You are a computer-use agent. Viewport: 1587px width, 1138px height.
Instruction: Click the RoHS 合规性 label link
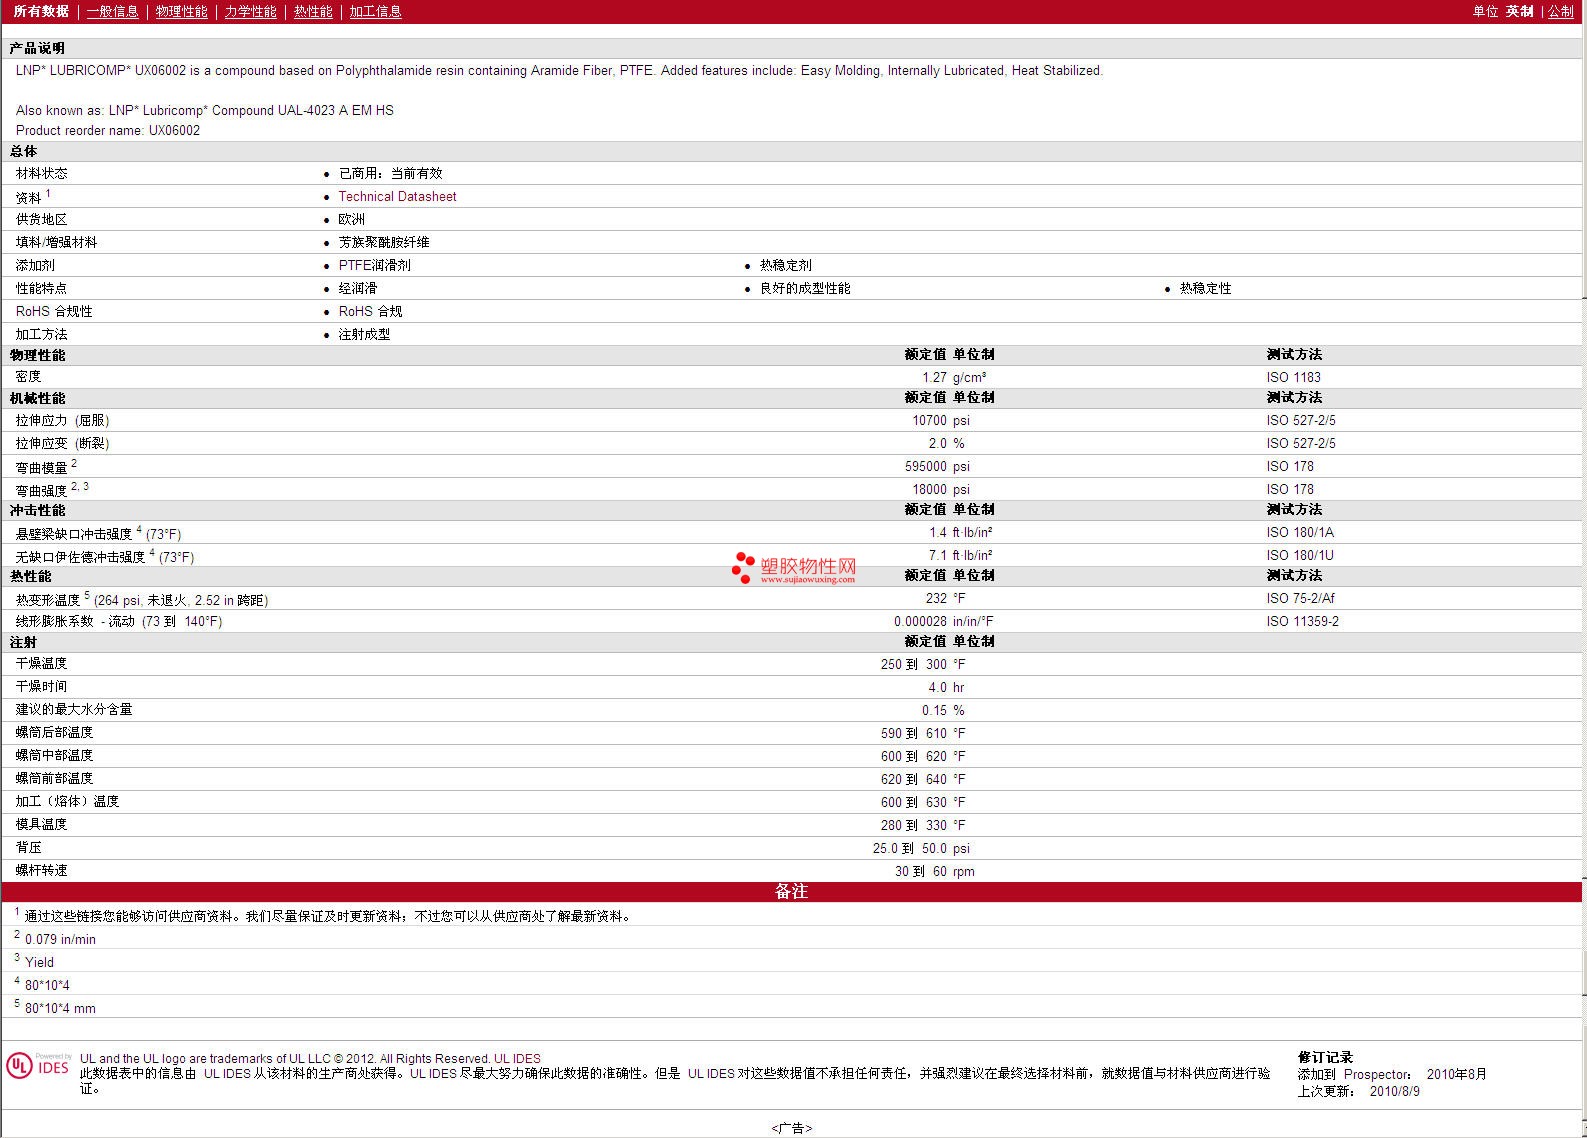pyautogui.click(x=54, y=311)
